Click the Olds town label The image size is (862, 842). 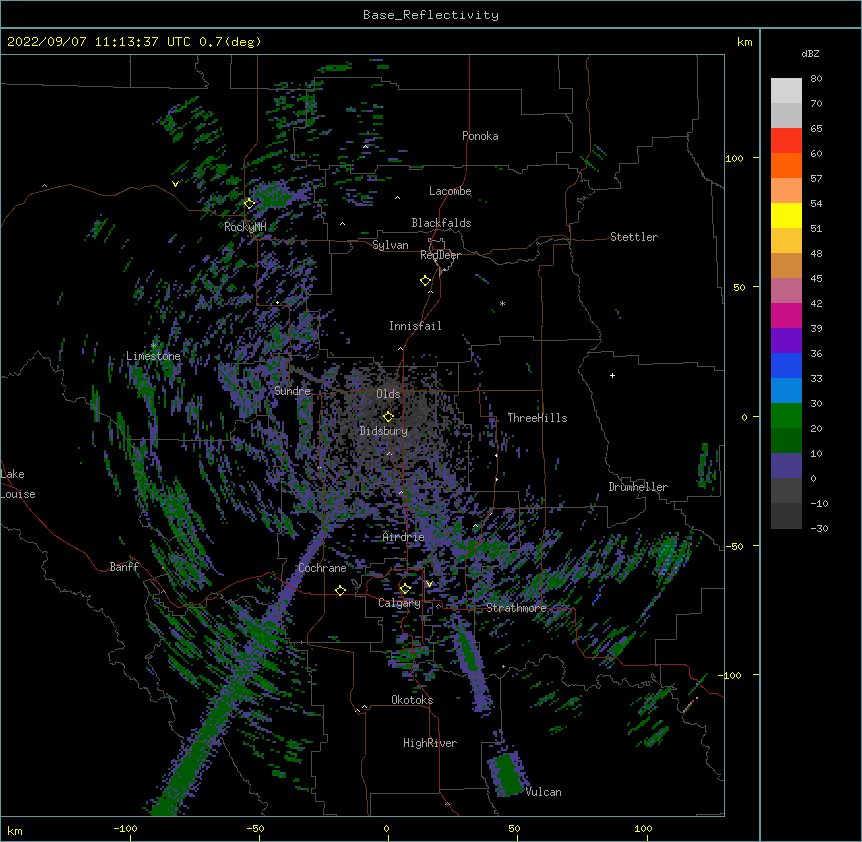click(x=388, y=394)
